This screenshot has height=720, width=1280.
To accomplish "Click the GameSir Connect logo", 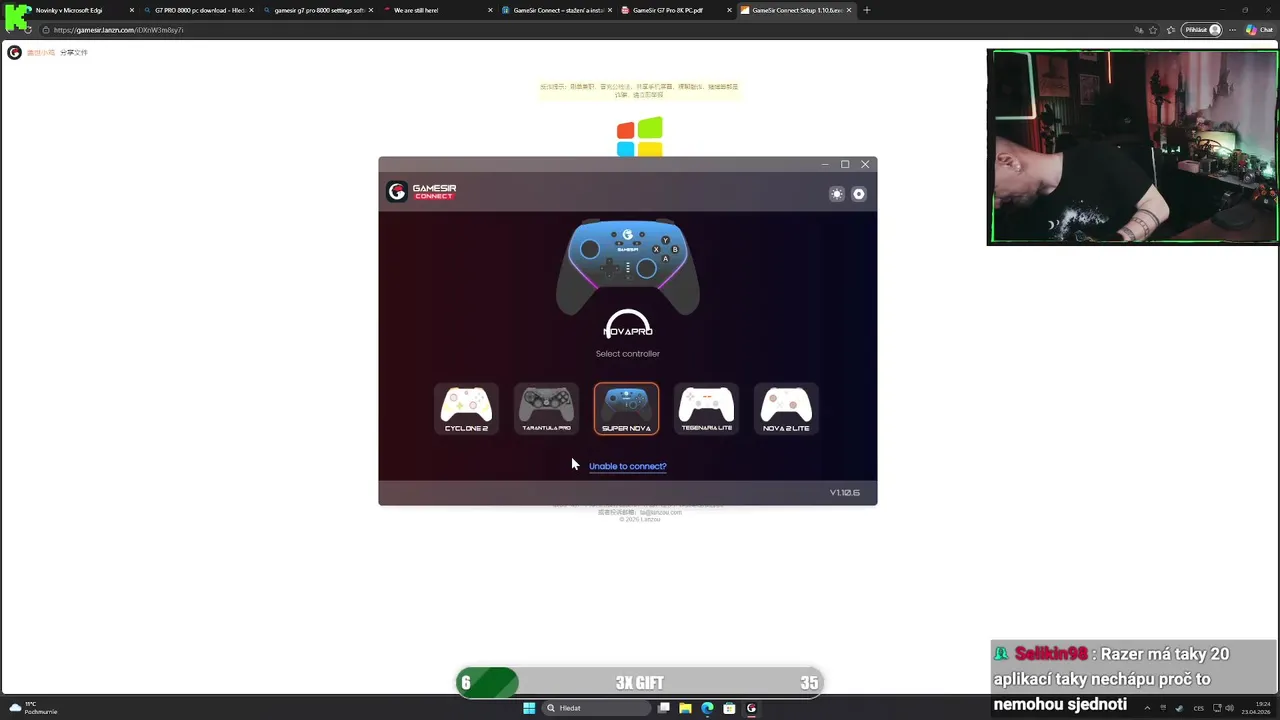I will pos(422,191).
